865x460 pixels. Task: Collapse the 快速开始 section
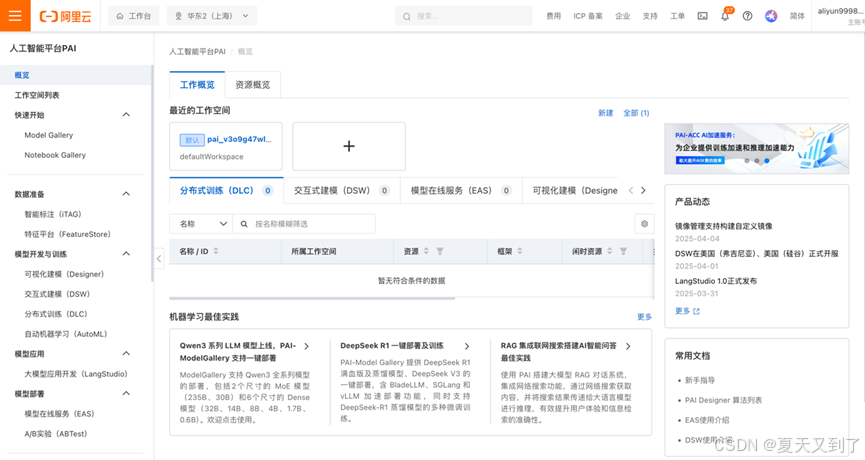[x=126, y=115]
